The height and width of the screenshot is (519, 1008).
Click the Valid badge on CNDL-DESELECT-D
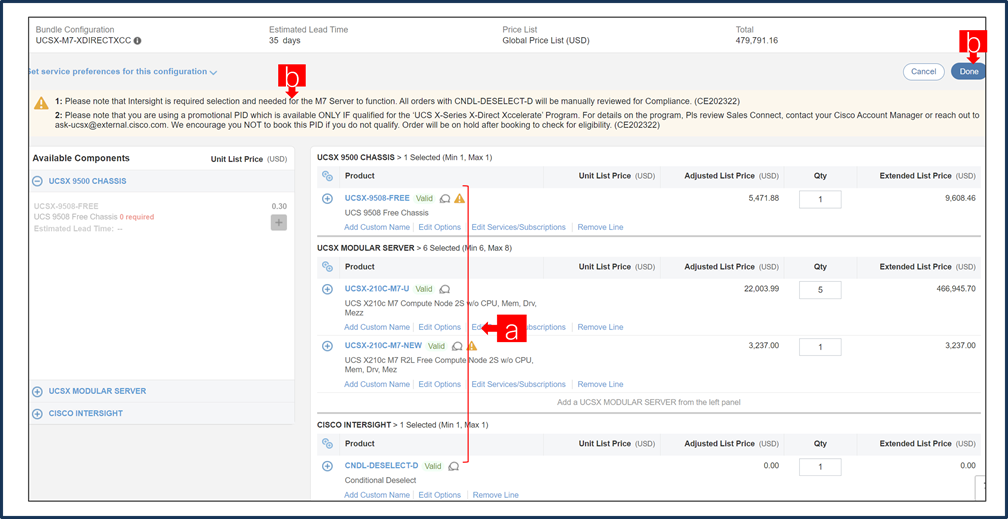tap(433, 466)
